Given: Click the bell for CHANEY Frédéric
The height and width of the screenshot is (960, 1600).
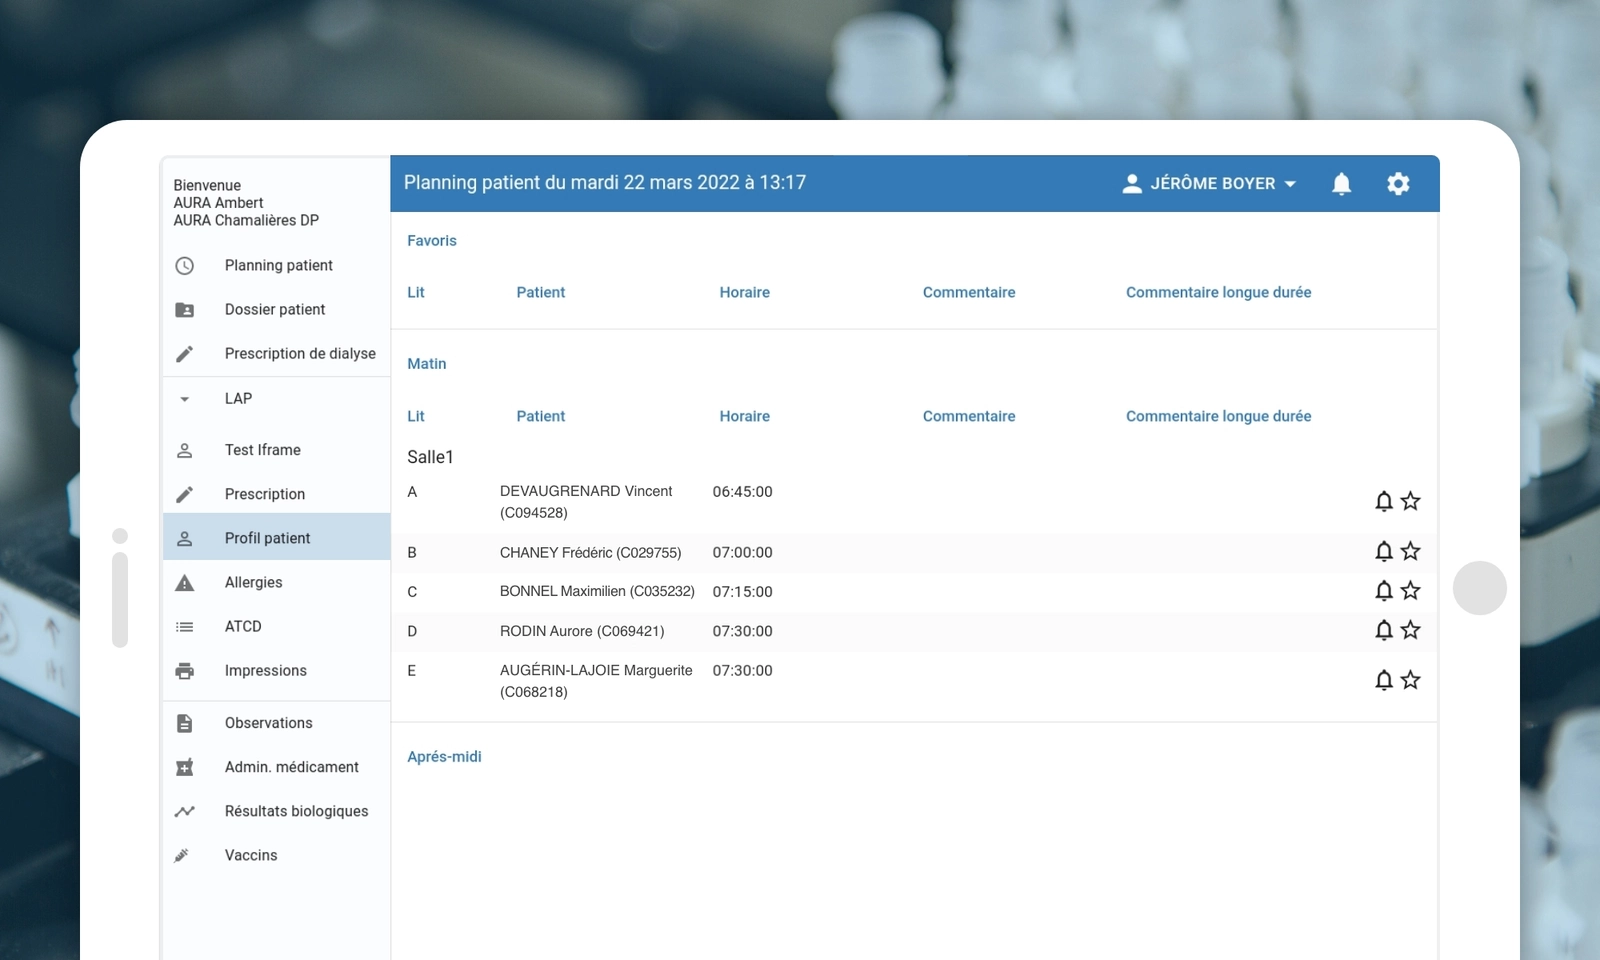Looking at the screenshot, I should point(1384,551).
